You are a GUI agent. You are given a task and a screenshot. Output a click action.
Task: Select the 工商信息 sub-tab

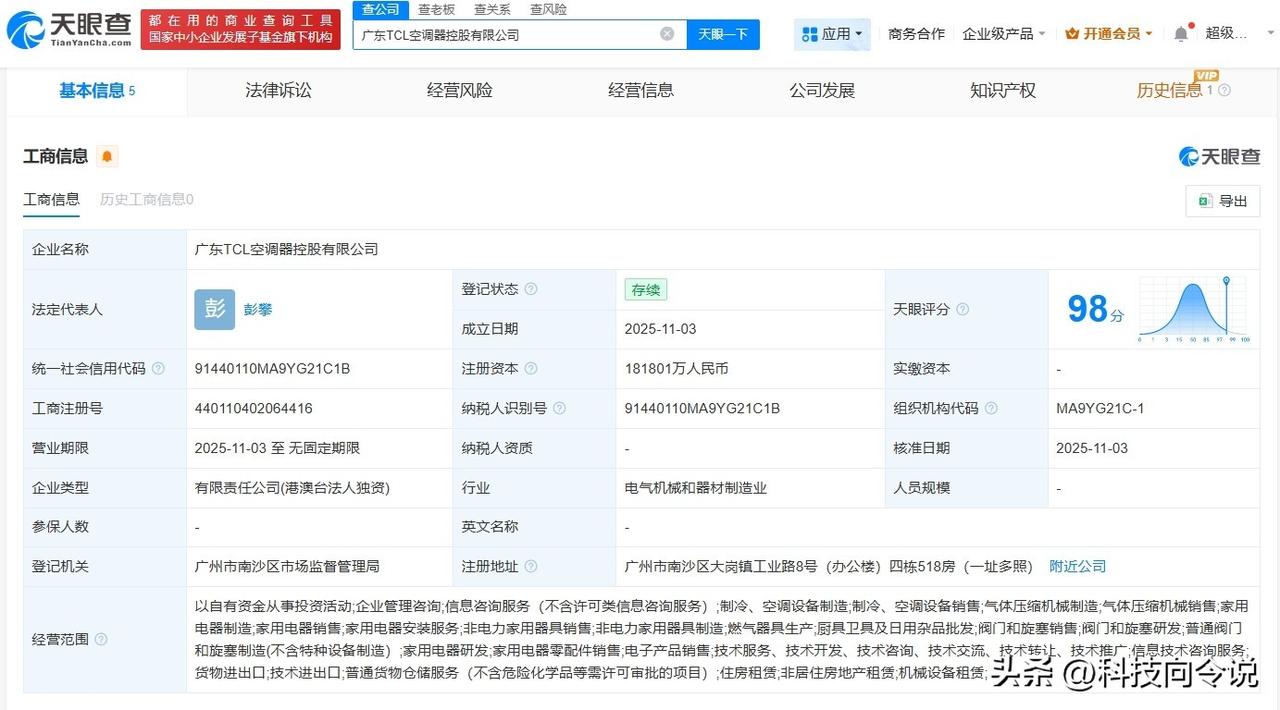[x=52, y=199]
